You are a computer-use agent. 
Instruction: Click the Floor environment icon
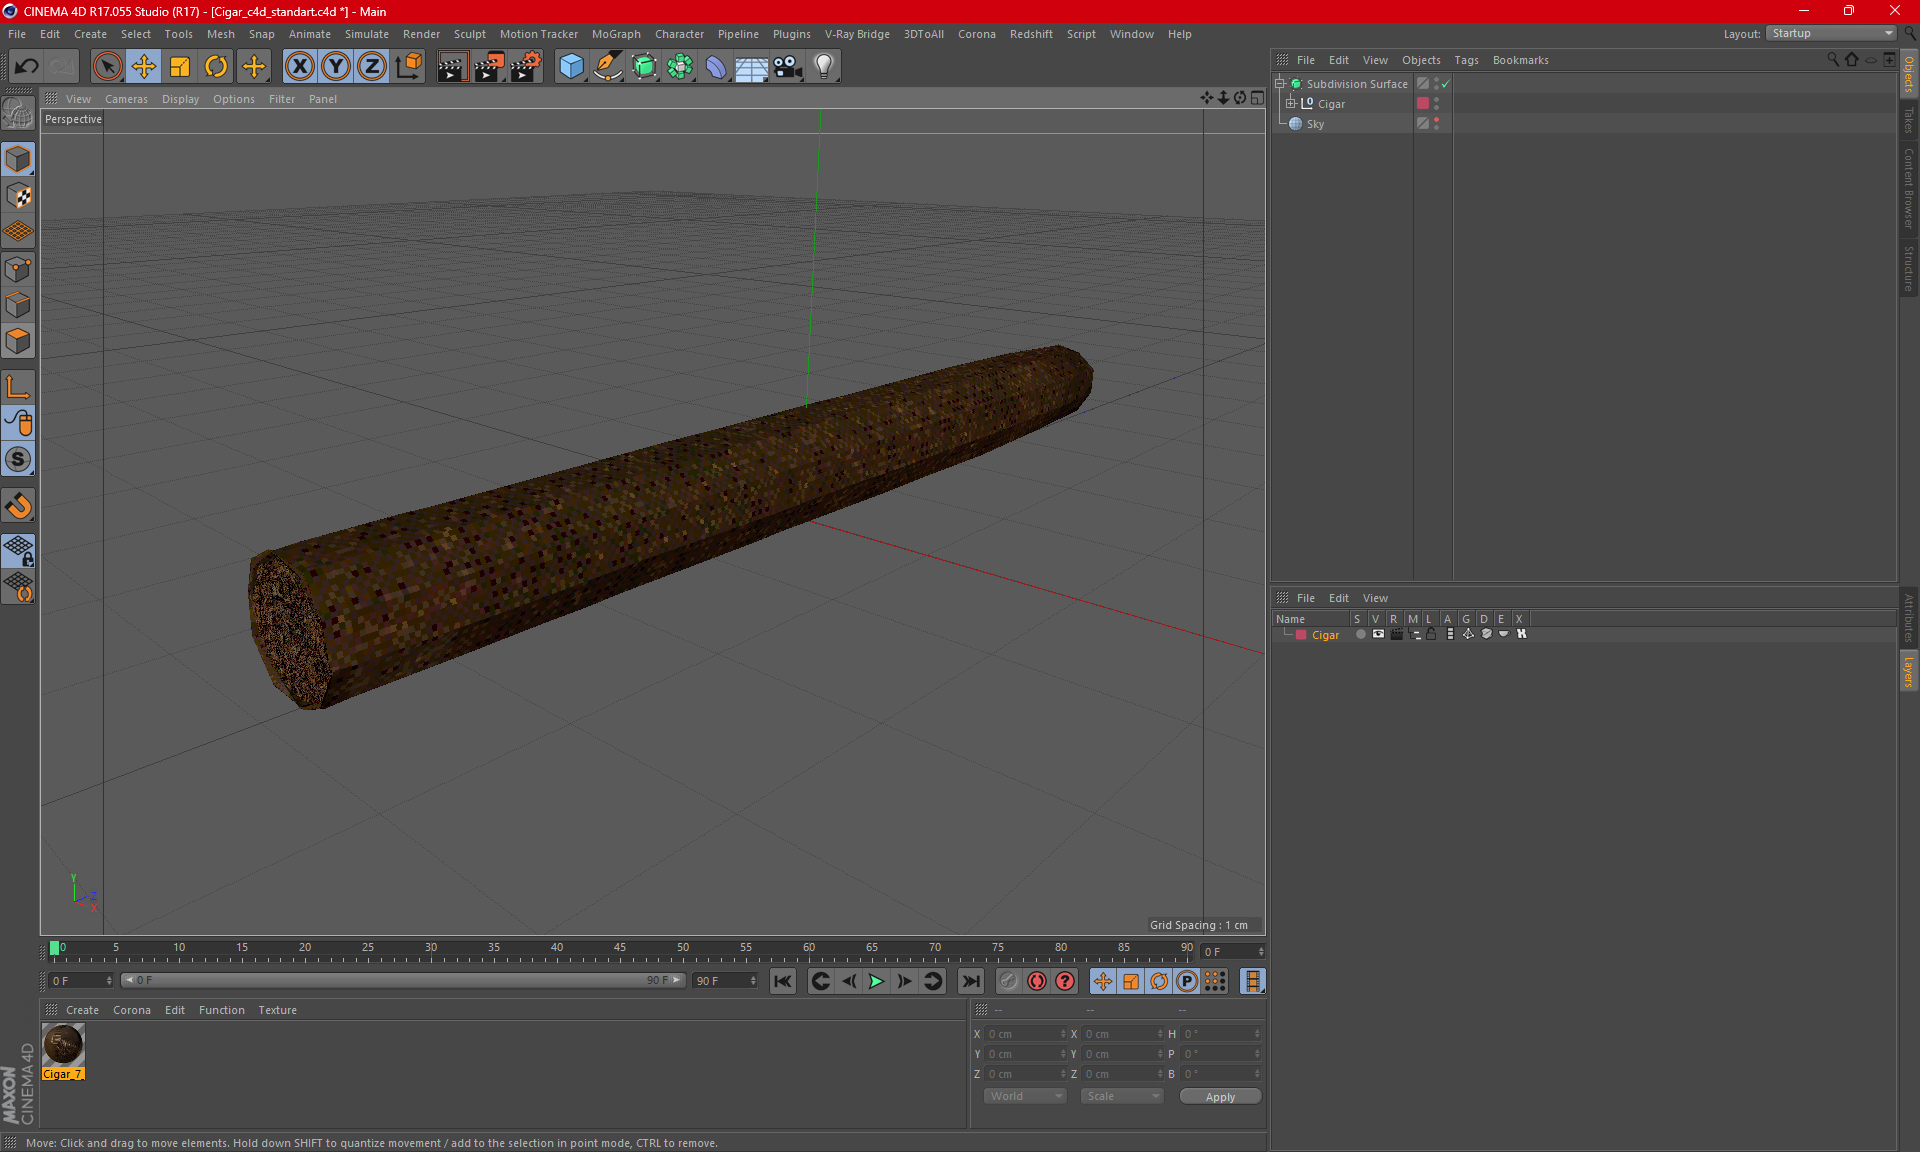752,67
